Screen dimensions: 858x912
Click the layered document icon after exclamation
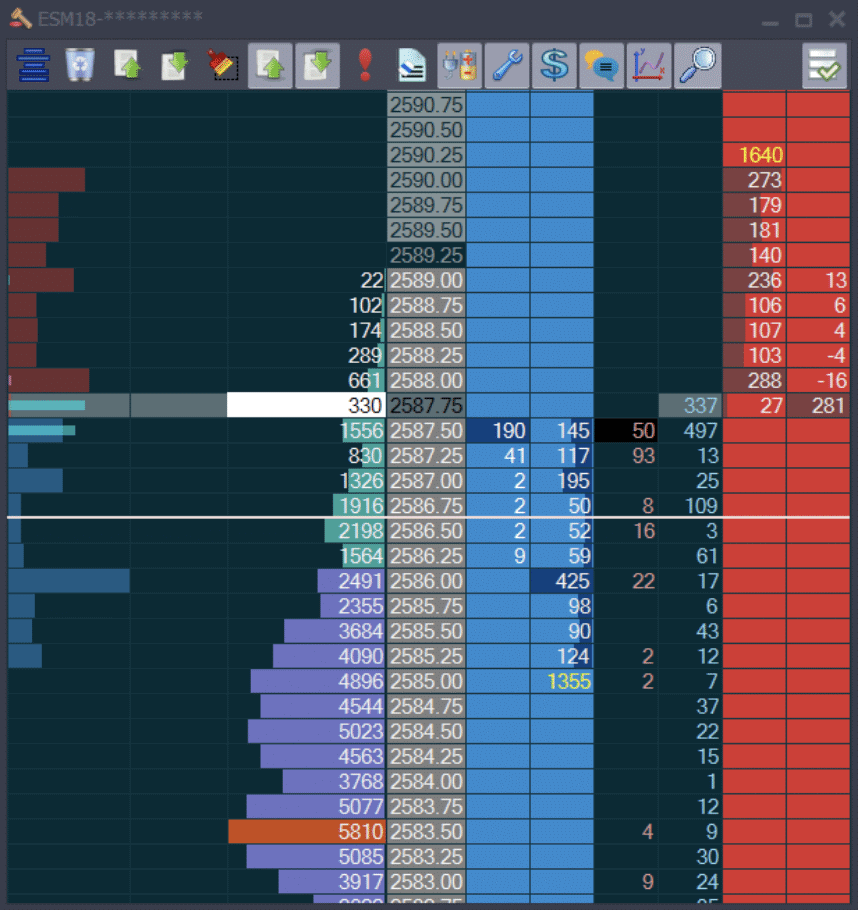pos(411,66)
